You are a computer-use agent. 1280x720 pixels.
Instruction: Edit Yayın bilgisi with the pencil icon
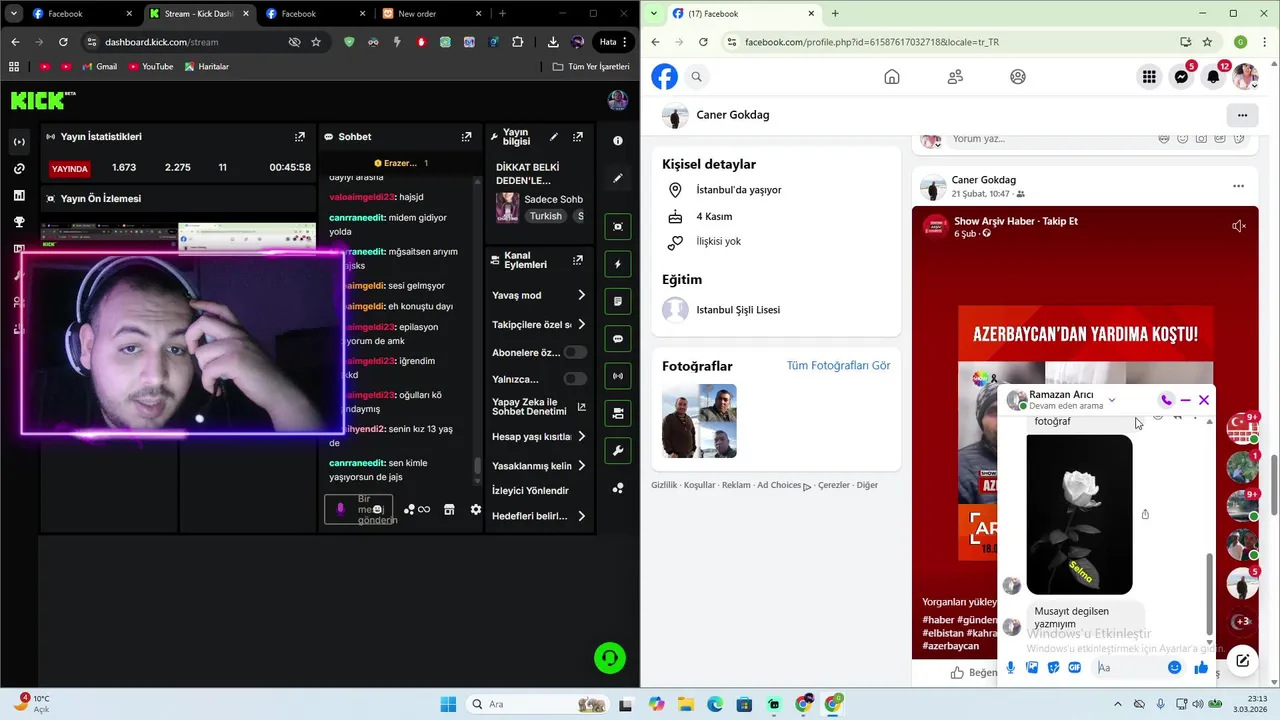554,137
